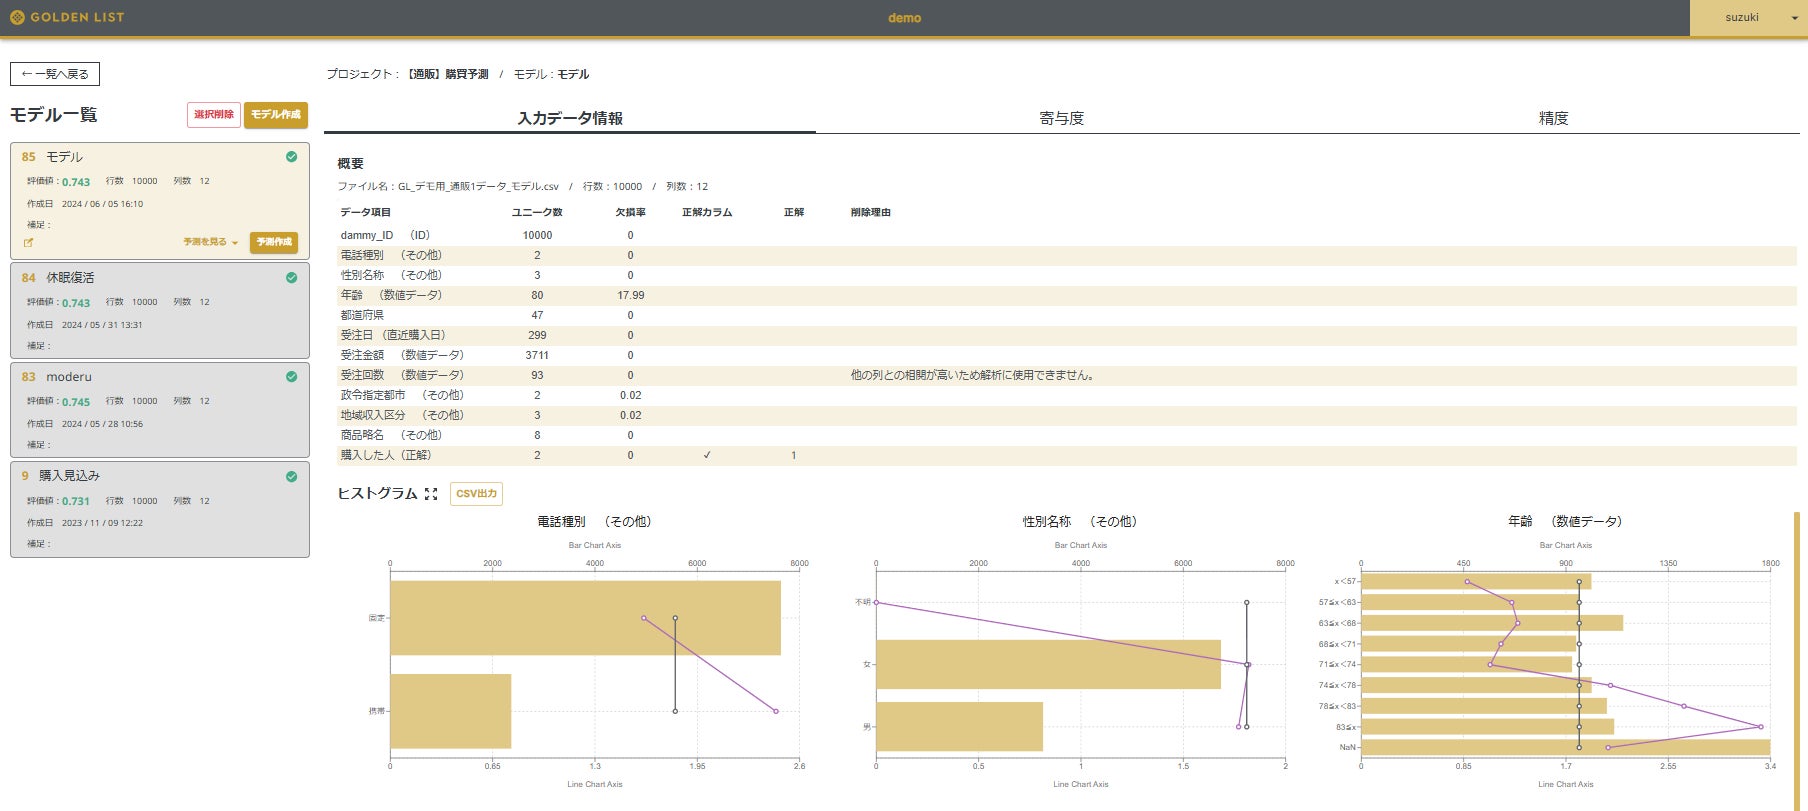Select model card 84 休眠復活
Viewport: 1808px width, 811px height.
click(x=160, y=310)
